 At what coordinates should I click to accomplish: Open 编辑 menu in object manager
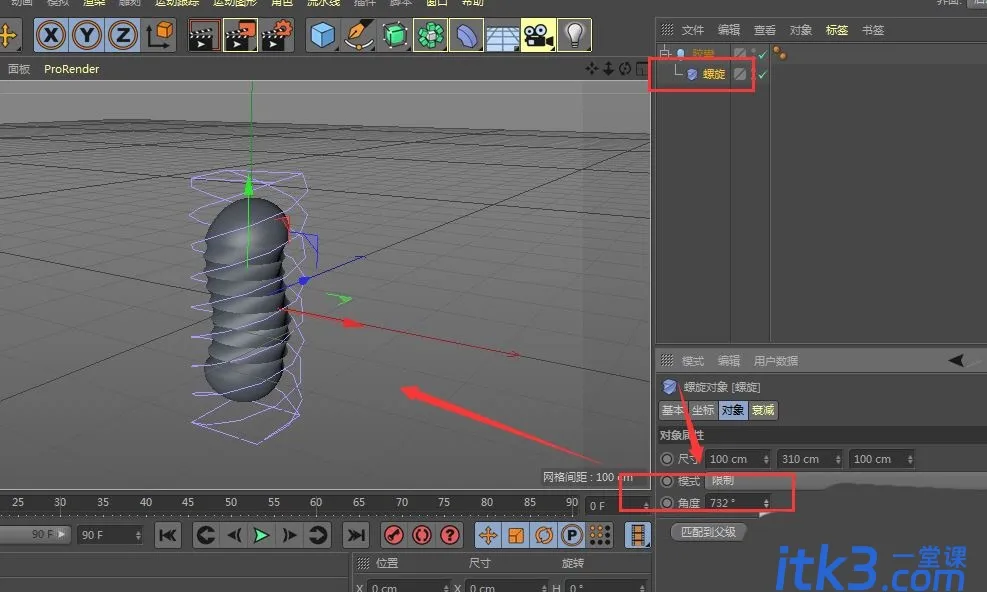729,30
